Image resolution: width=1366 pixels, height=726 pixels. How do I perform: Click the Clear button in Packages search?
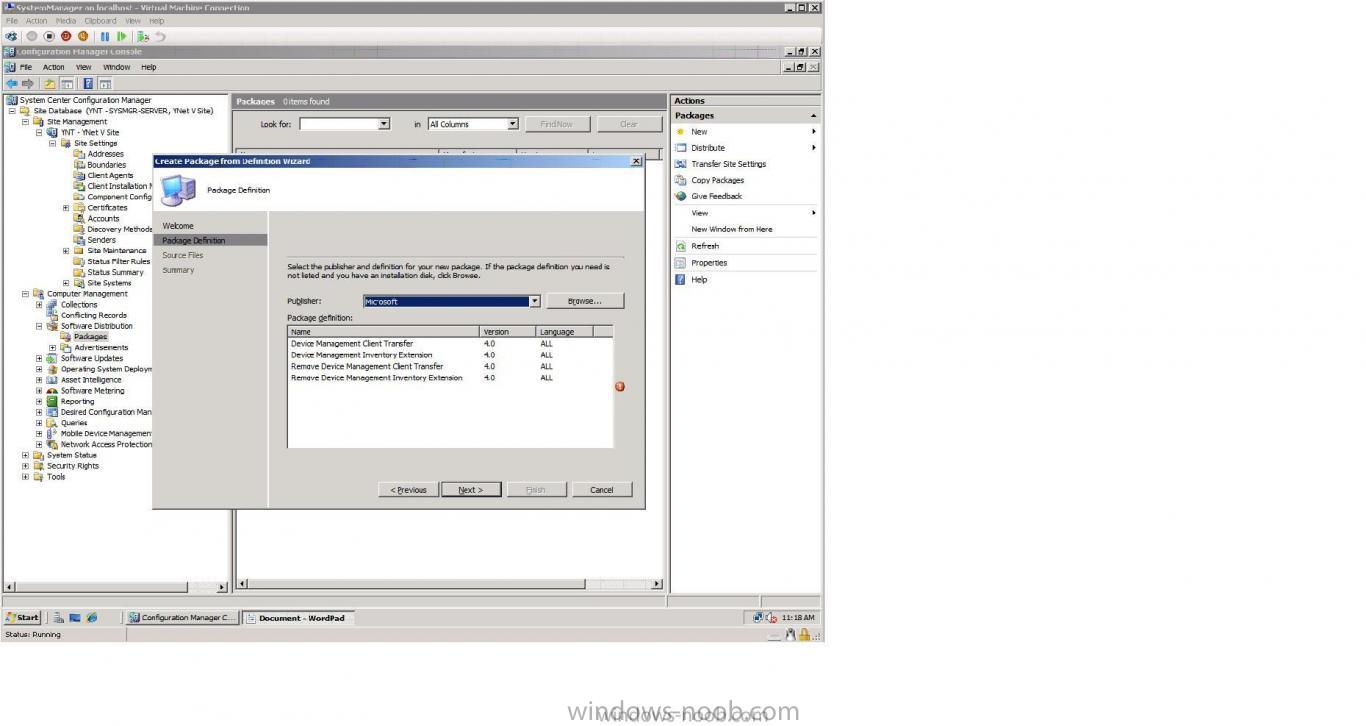pyautogui.click(x=629, y=124)
